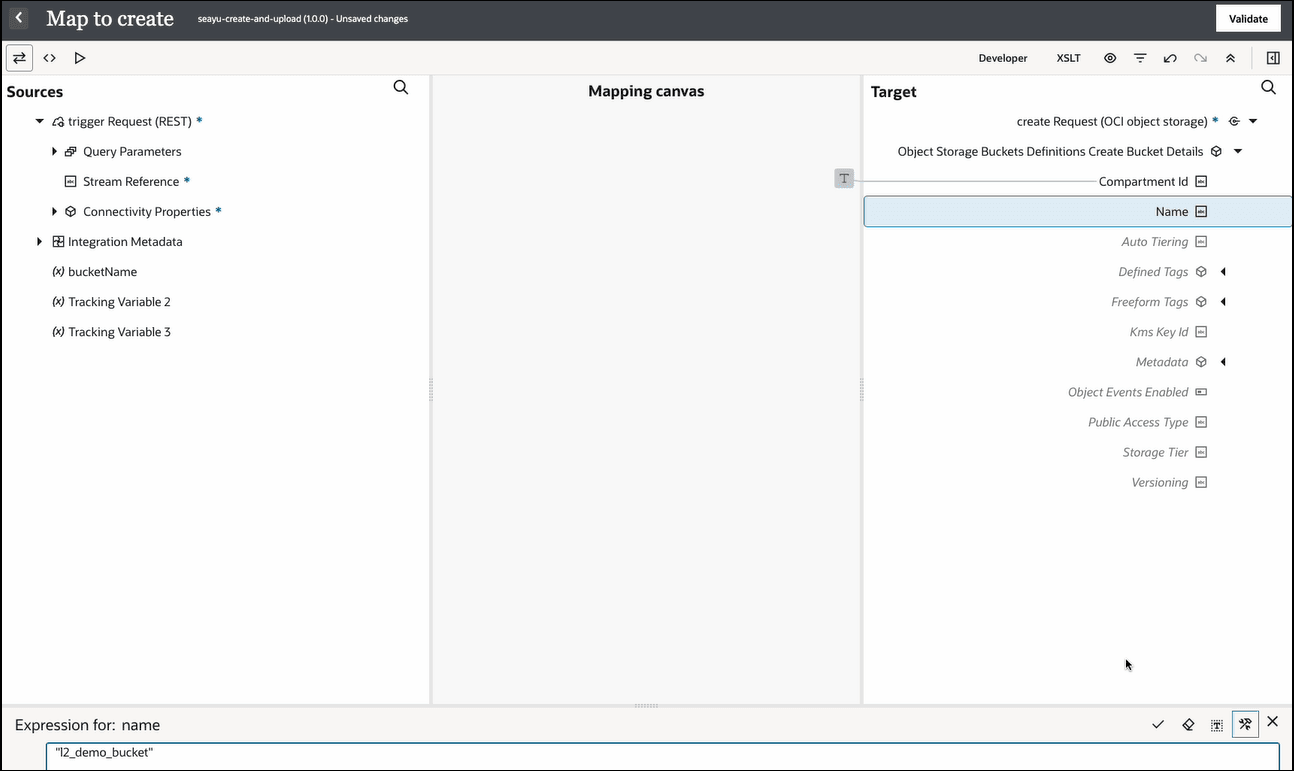Click the Compartment Id field icon
Screen dimensions: 1294x771
click(x=1202, y=182)
